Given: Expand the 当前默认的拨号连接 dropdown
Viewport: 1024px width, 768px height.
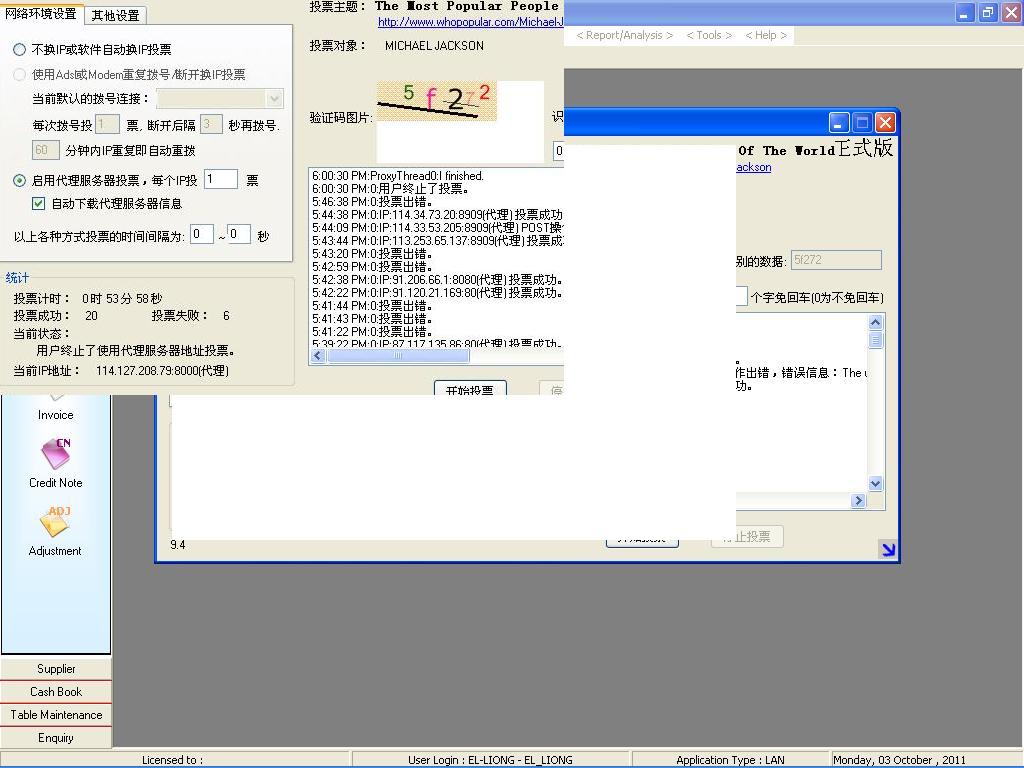Looking at the screenshot, I should [x=274, y=98].
